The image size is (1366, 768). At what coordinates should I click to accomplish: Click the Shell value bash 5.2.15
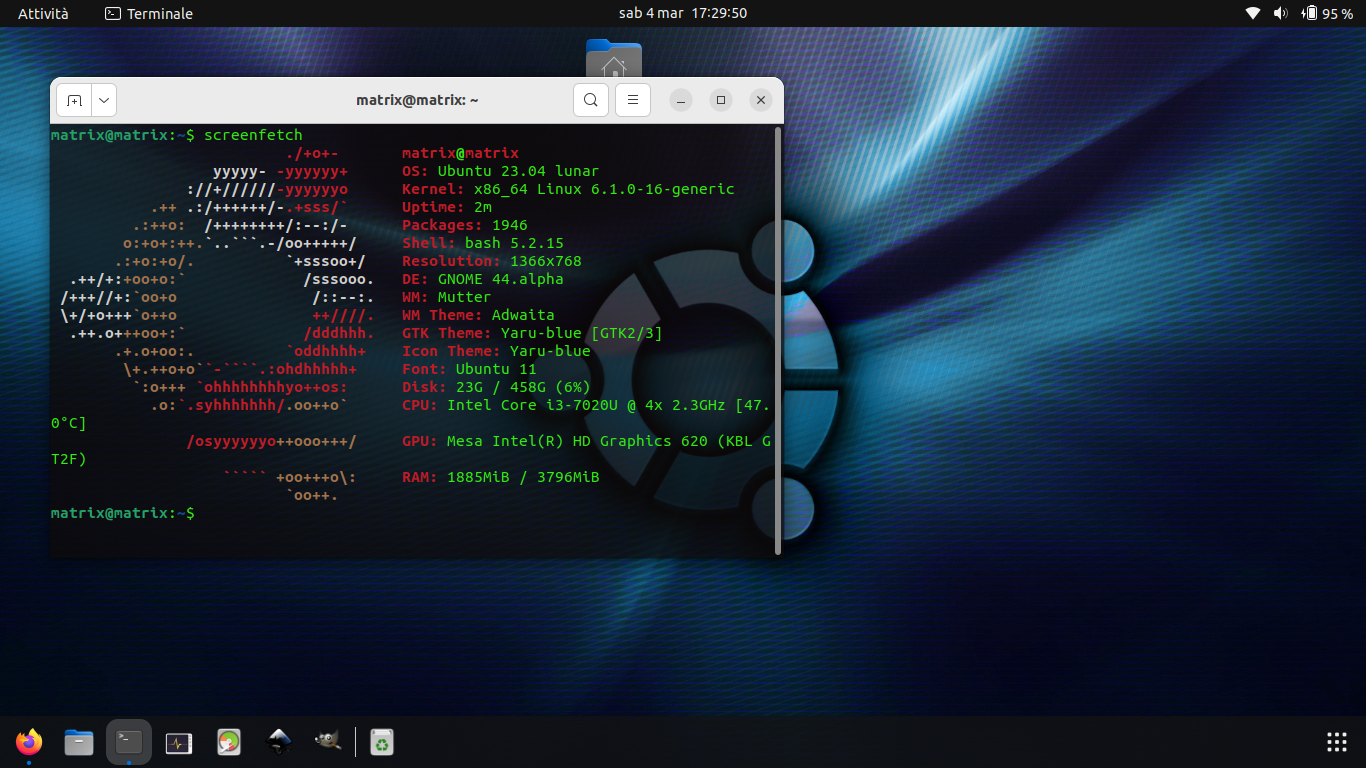coord(514,243)
